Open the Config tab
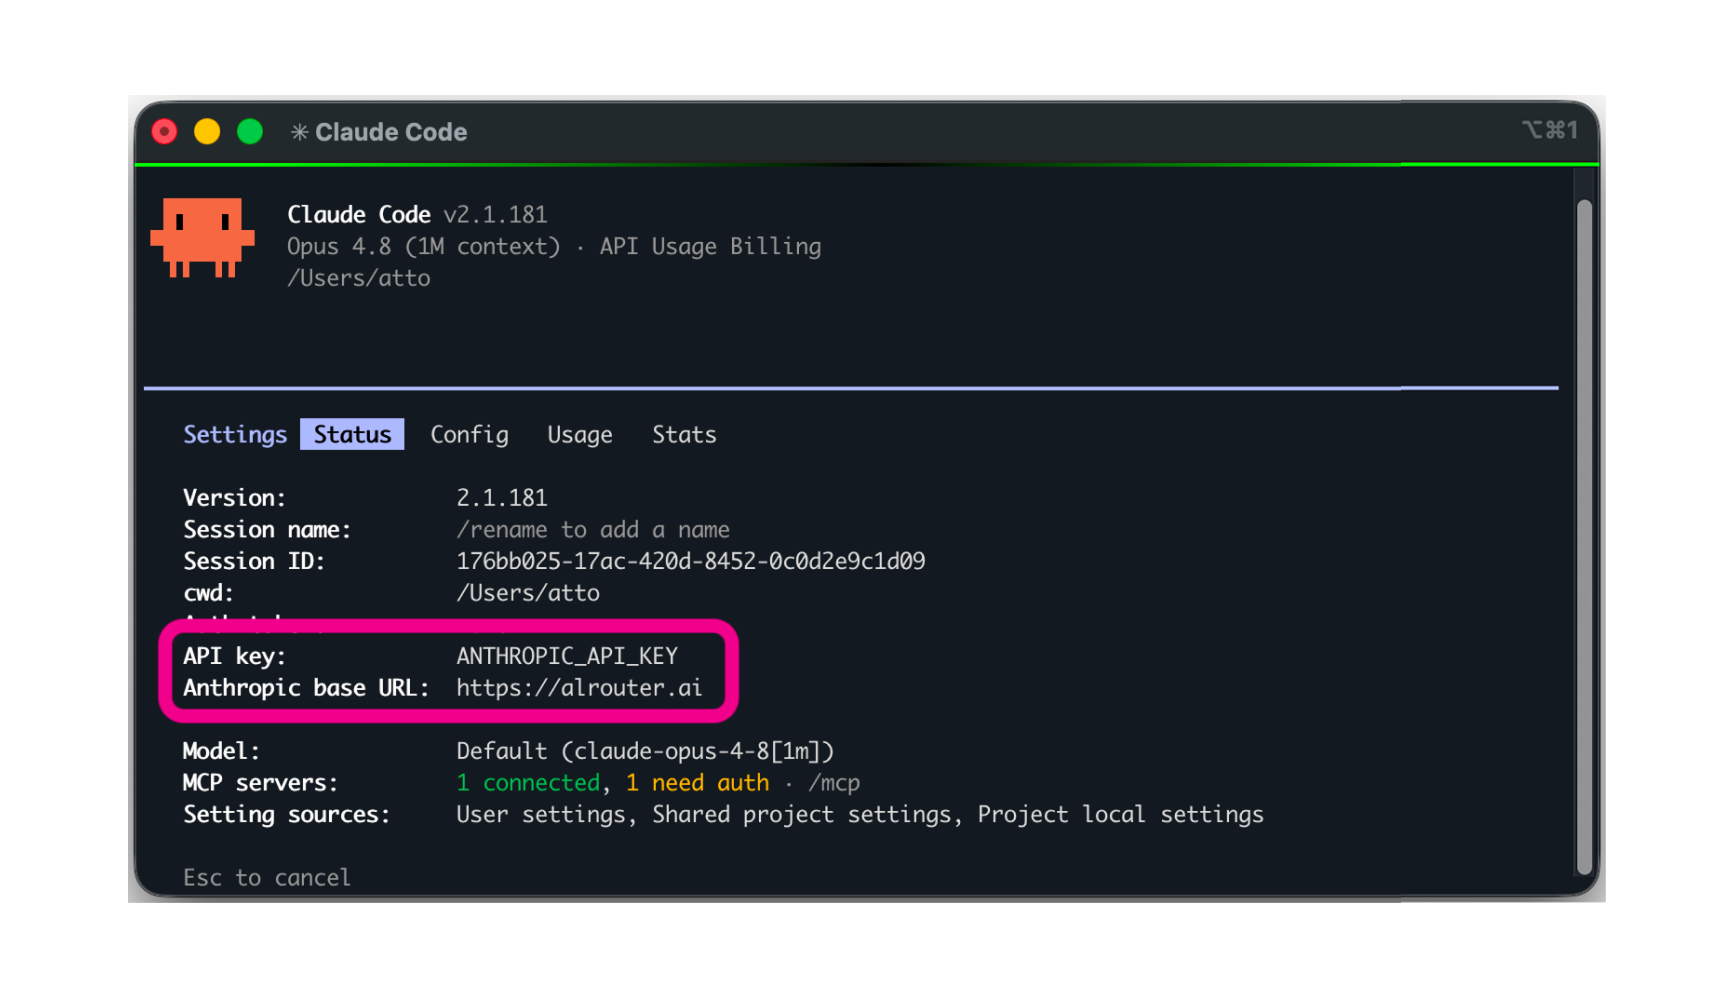Image resolution: width=1734 pixels, height=998 pixels. pyautogui.click(x=469, y=435)
